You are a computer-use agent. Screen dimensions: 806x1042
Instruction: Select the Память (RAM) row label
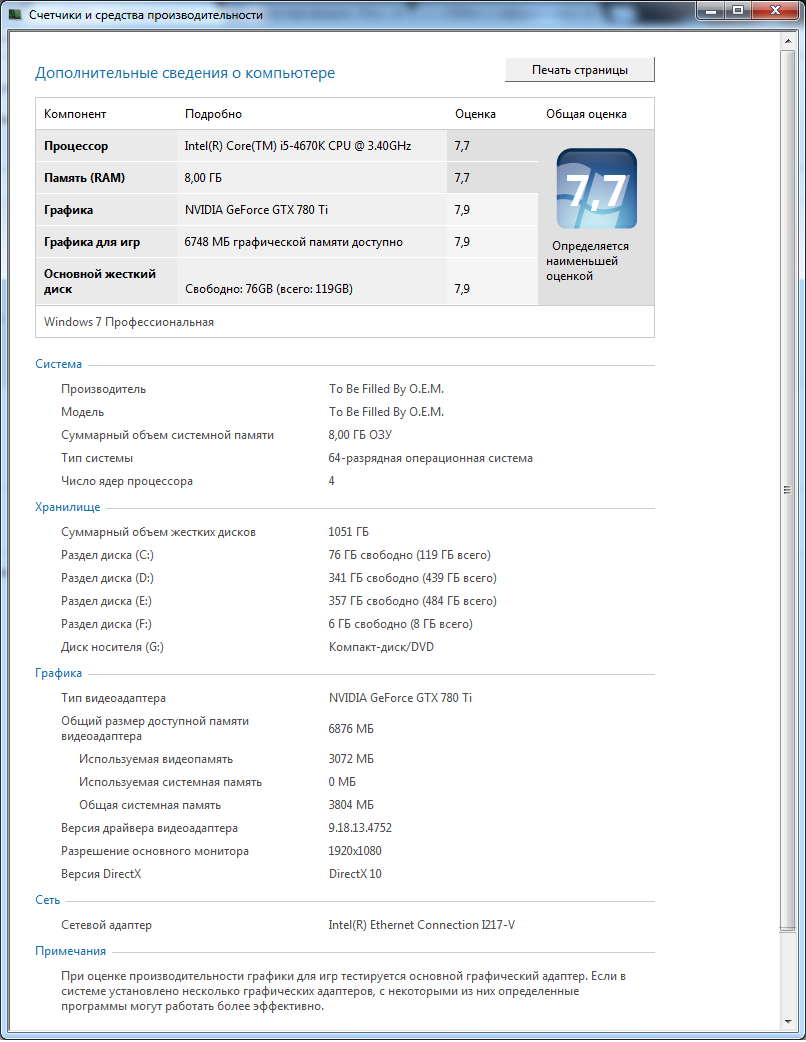84,177
